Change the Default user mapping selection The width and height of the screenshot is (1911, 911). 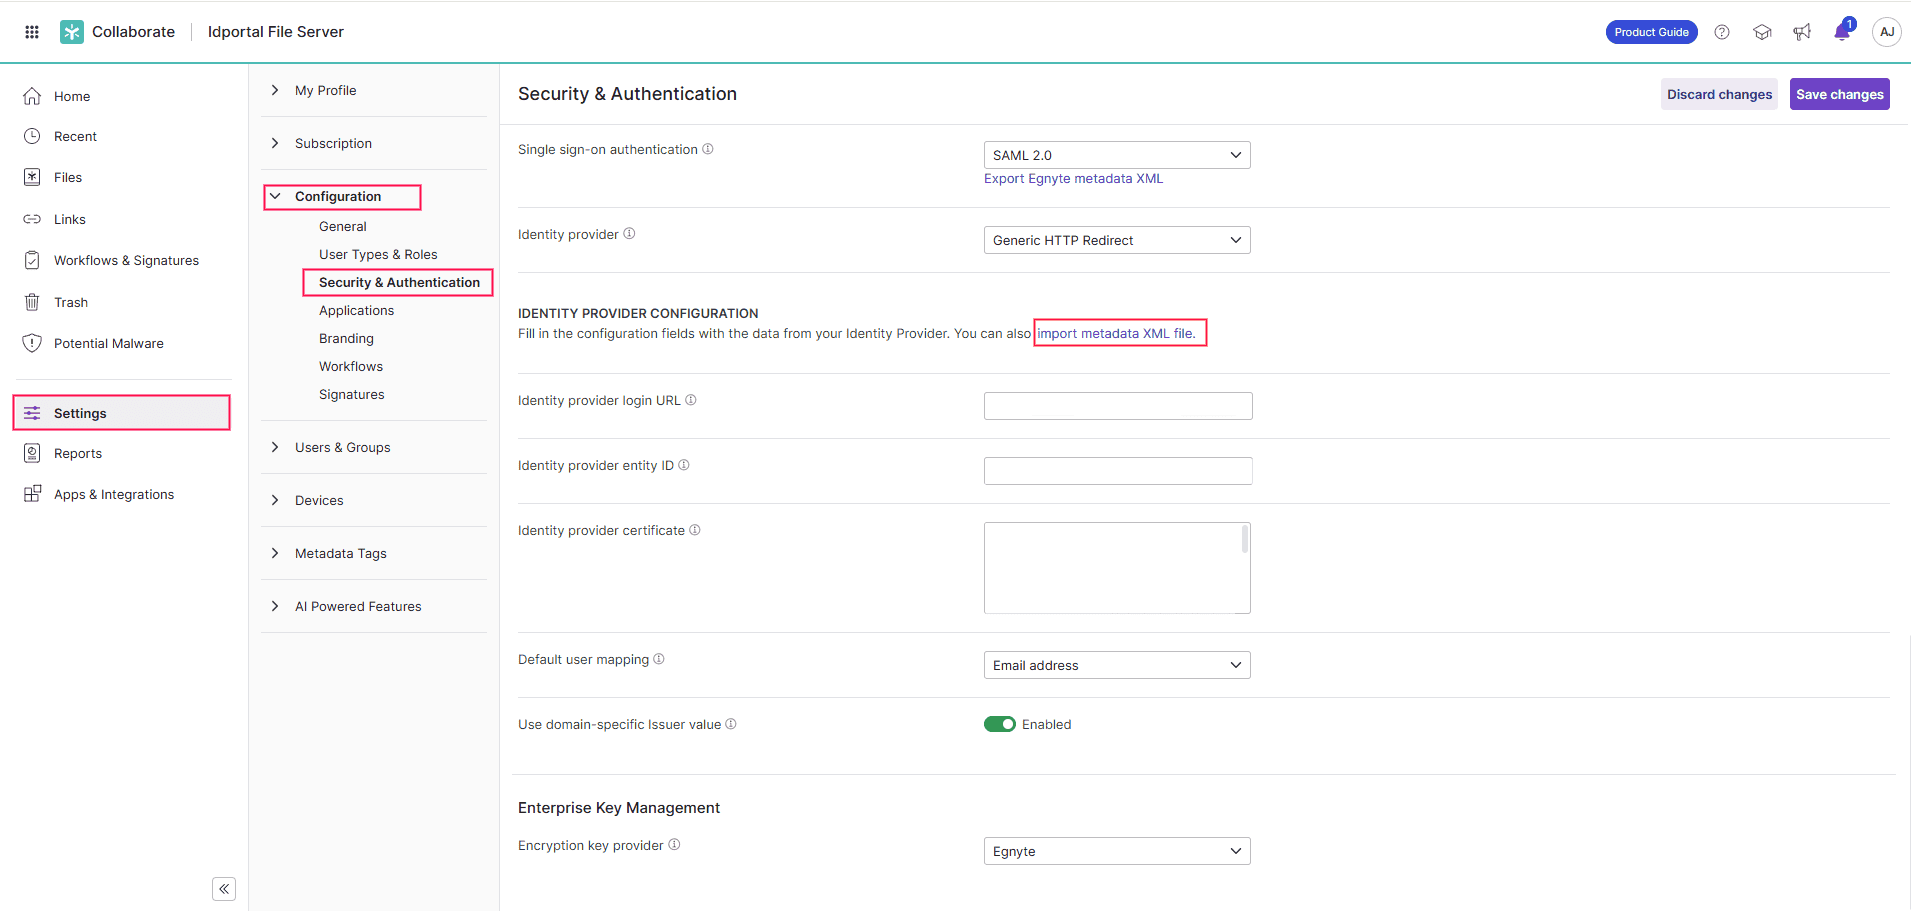pos(1117,664)
